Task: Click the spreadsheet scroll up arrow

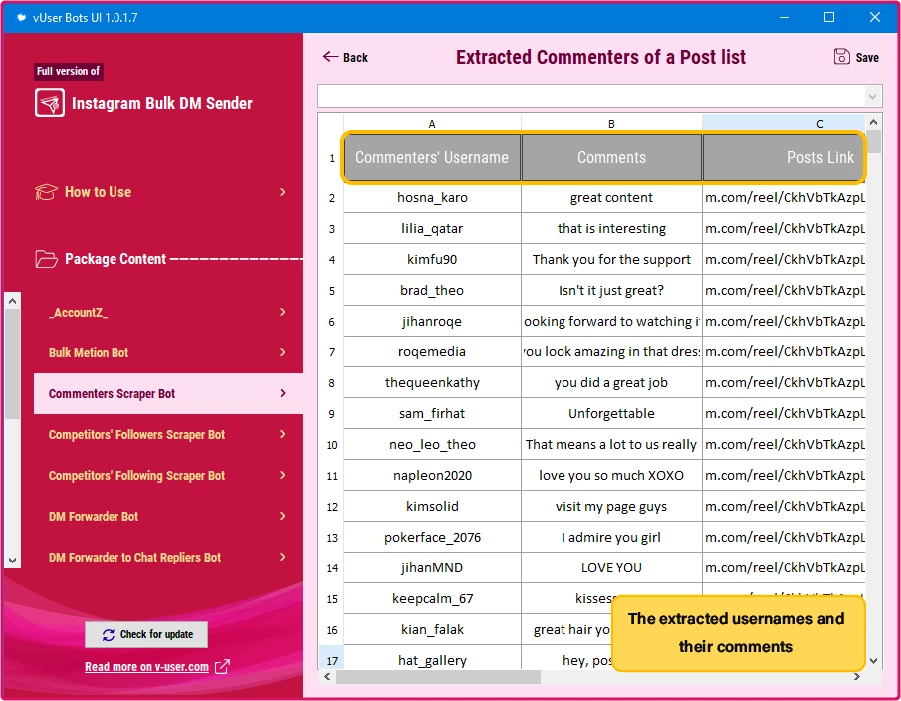Action: [x=873, y=122]
